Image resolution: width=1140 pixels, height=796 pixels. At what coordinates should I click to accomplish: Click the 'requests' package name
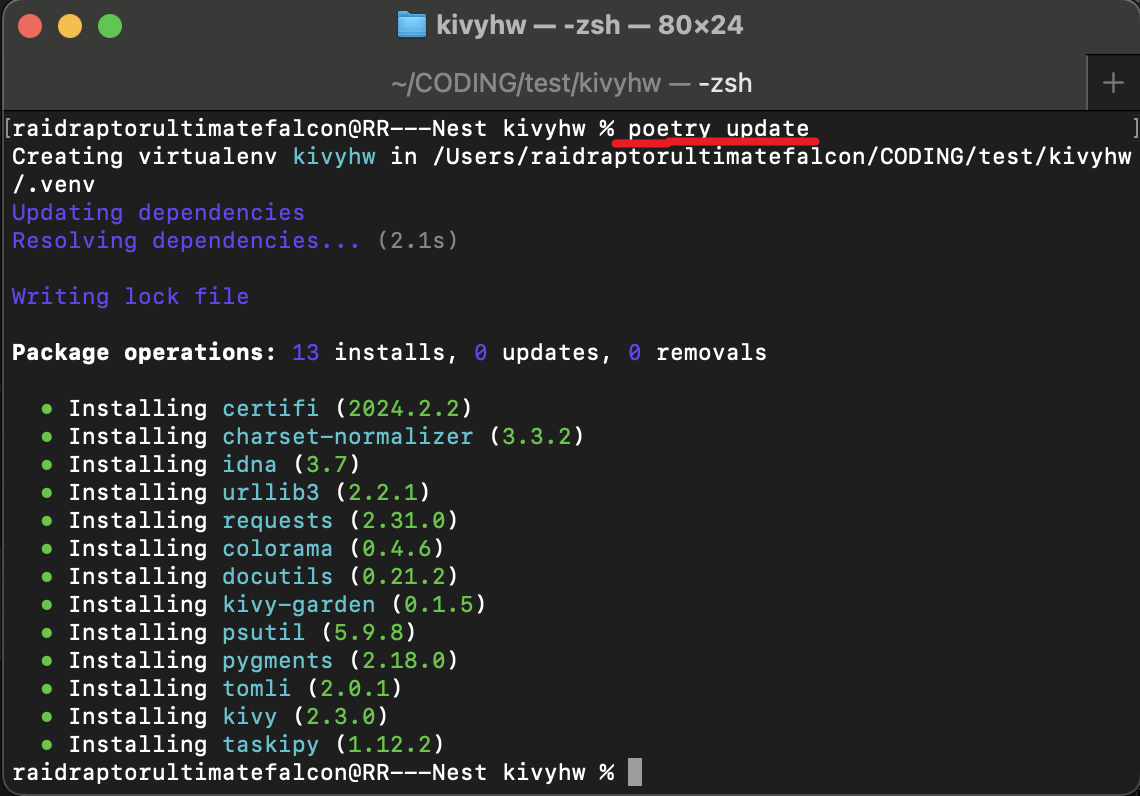tap(278, 520)
